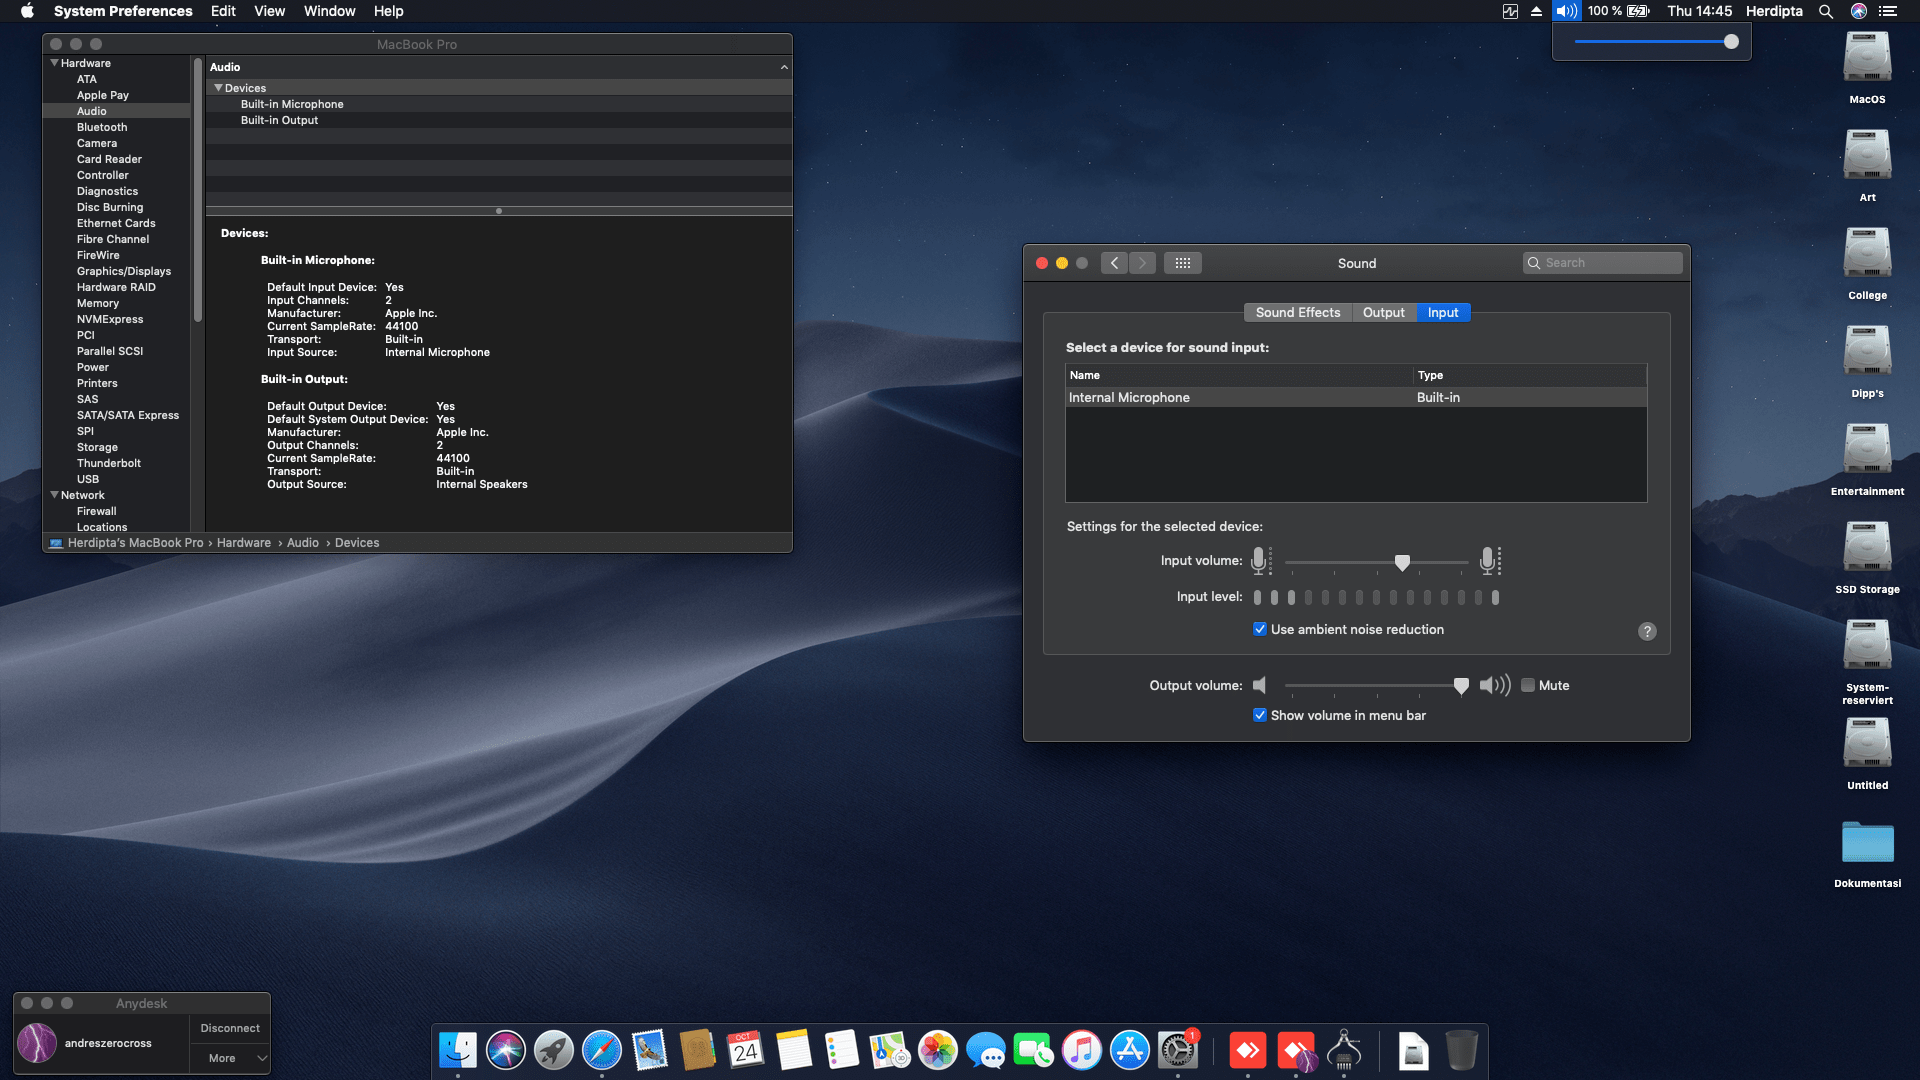1920x1080 pixels.
Task: Click the eject icon in the menu bar
Action: pos(1536,11)
